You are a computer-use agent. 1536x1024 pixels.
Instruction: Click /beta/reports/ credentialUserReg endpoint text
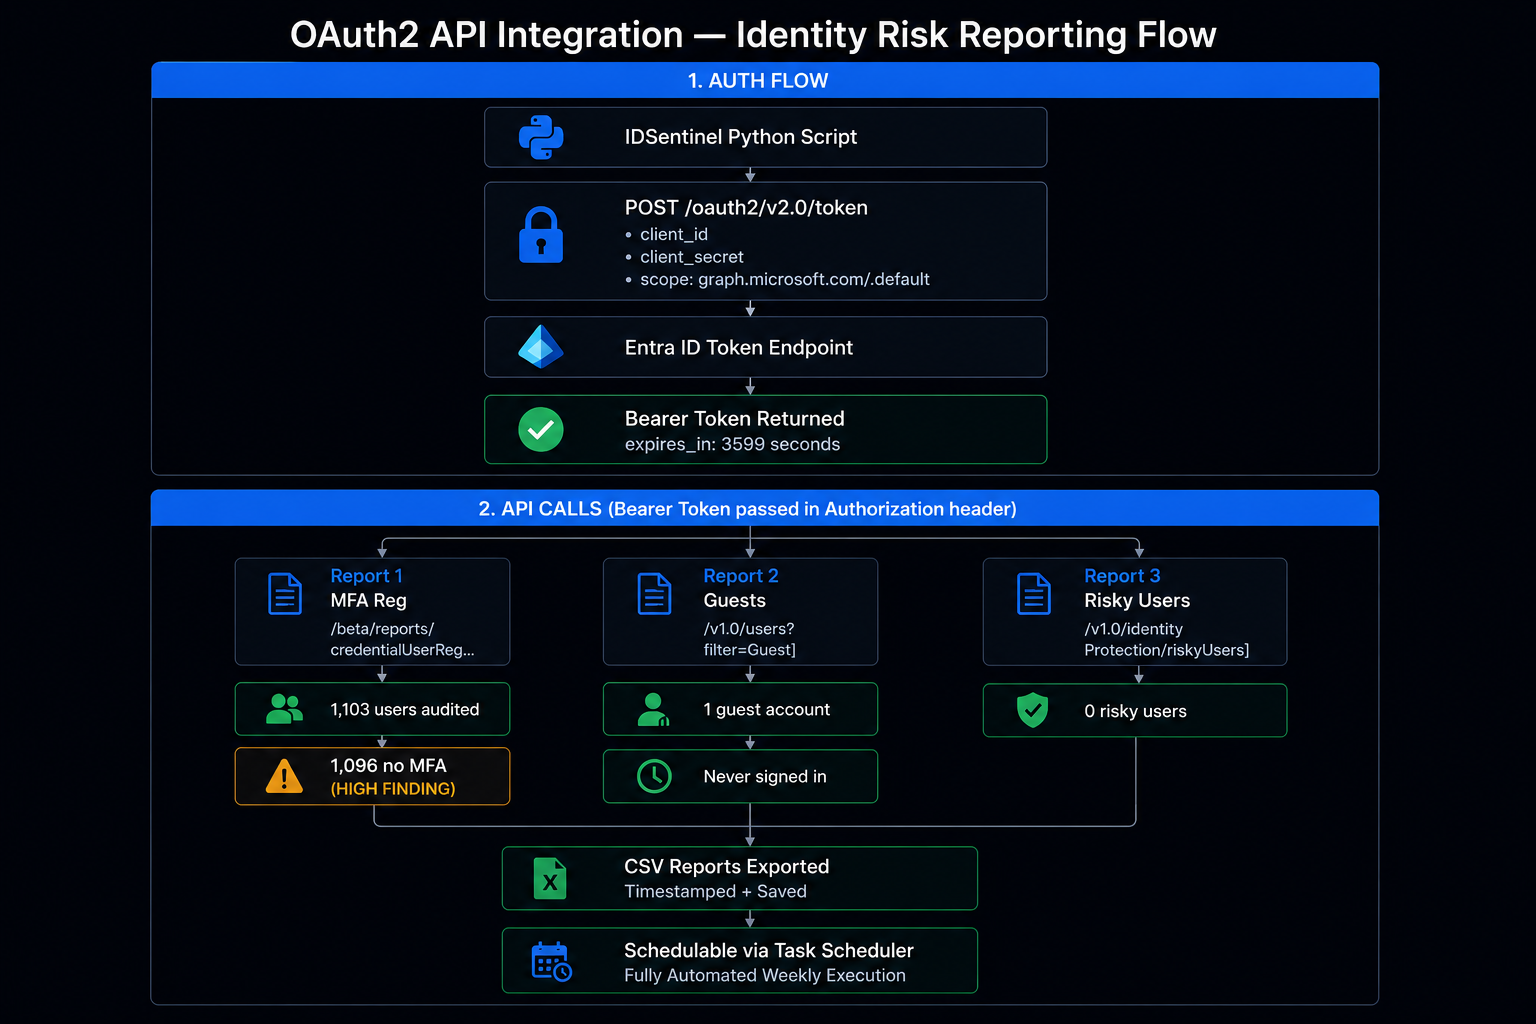(x=403, y=640)
